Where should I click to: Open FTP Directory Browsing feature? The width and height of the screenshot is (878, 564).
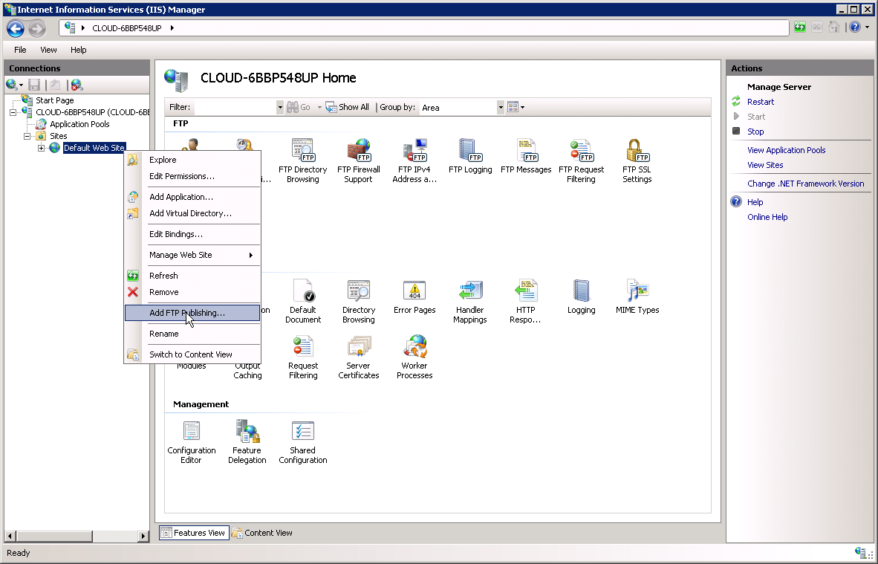[302, 161]
